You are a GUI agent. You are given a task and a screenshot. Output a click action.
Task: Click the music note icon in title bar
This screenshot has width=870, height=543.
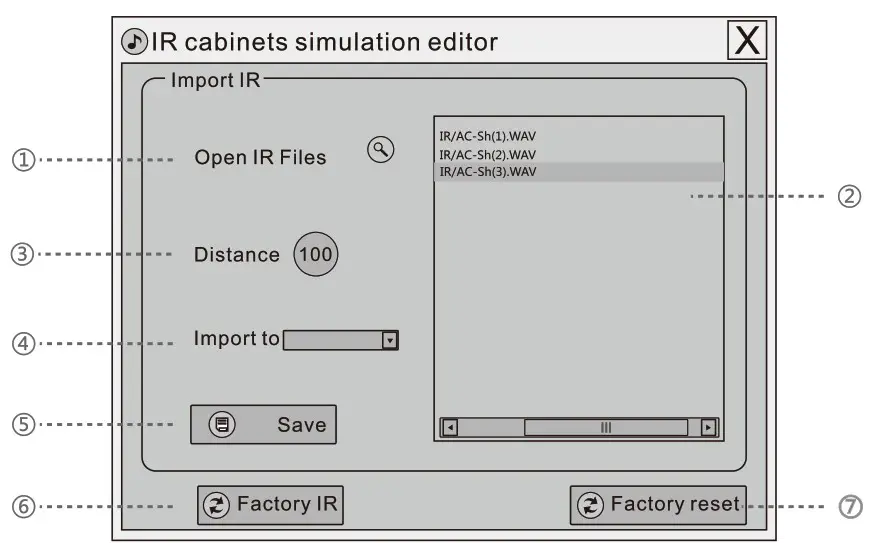click(134, 42)
